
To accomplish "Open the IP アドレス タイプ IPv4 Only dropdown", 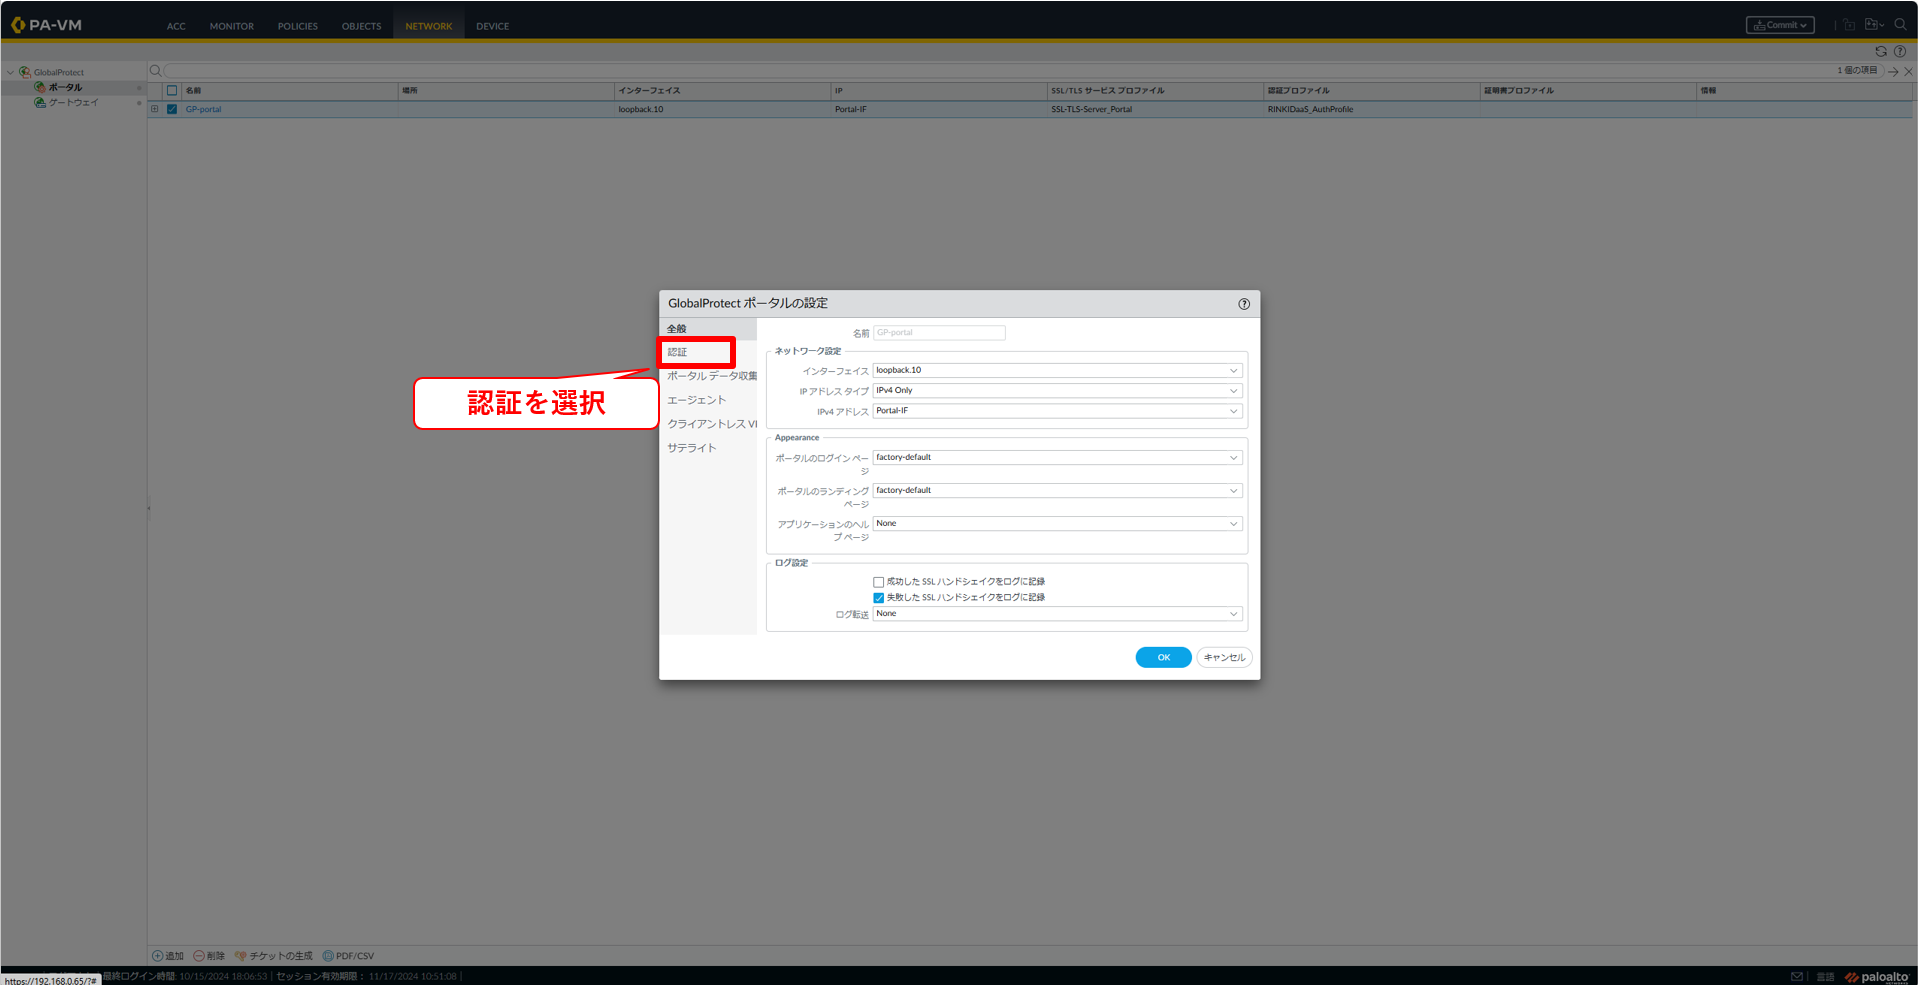I will coord(1057,391).
